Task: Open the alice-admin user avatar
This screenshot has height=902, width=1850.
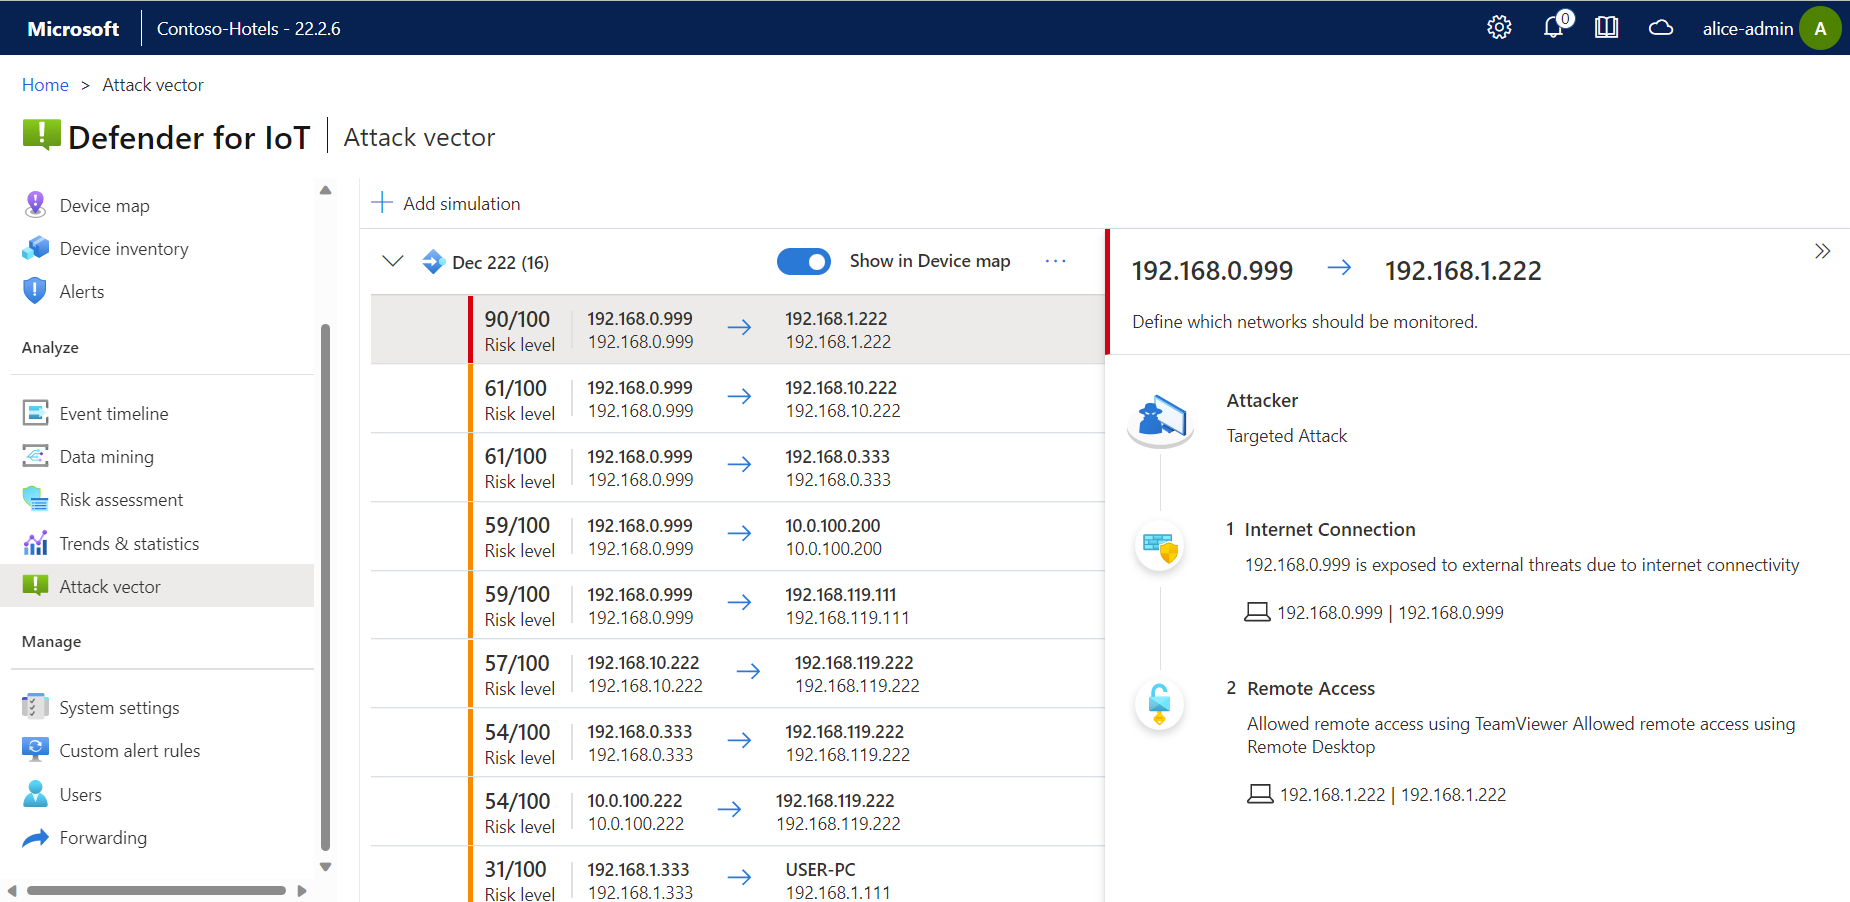Action: tap(1820, 28)
